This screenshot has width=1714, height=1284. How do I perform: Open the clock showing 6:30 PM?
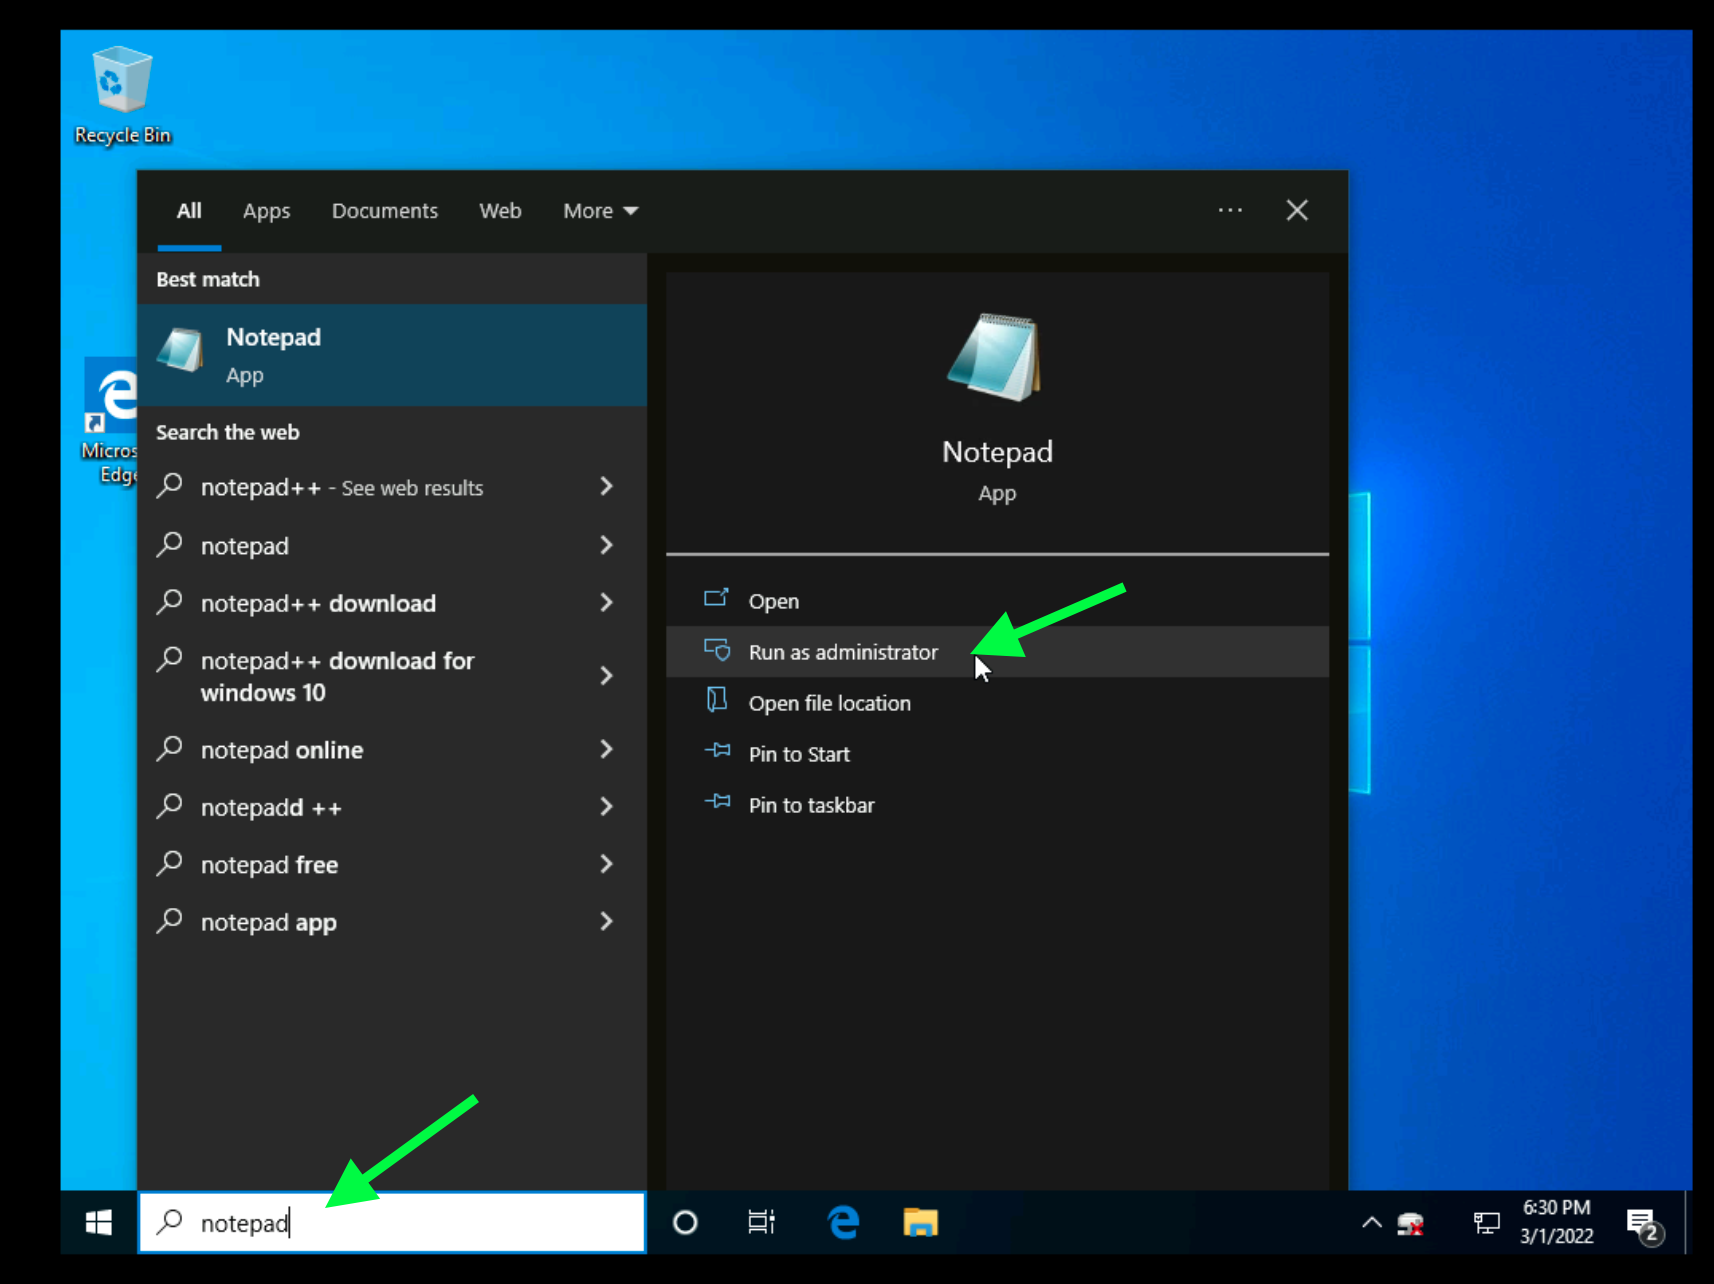pos(1556,1222)
